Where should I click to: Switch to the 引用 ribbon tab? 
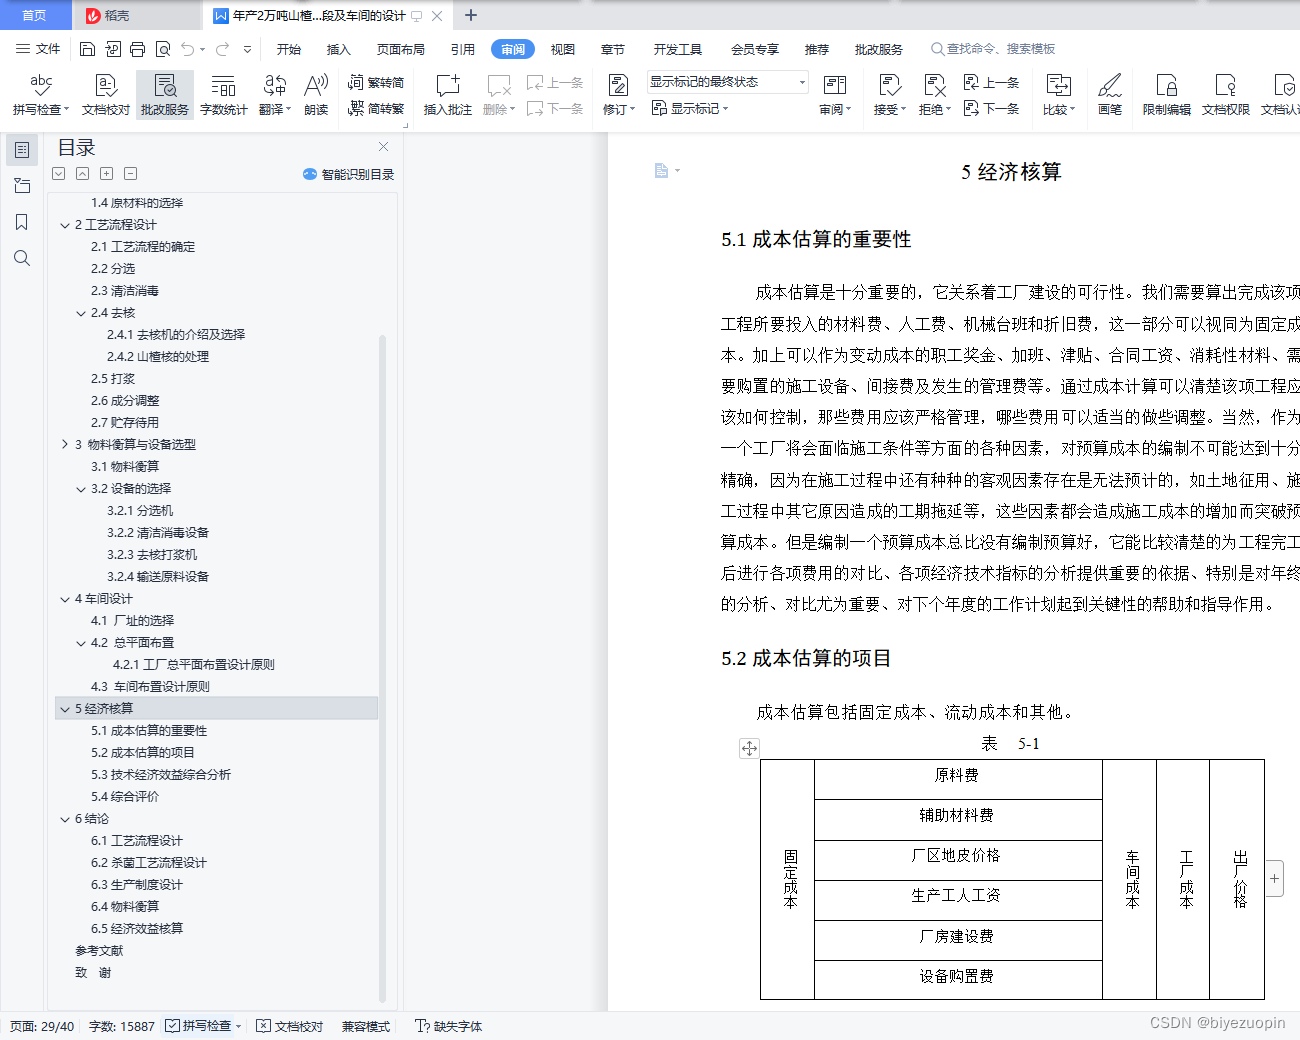(x=463, y=49)
